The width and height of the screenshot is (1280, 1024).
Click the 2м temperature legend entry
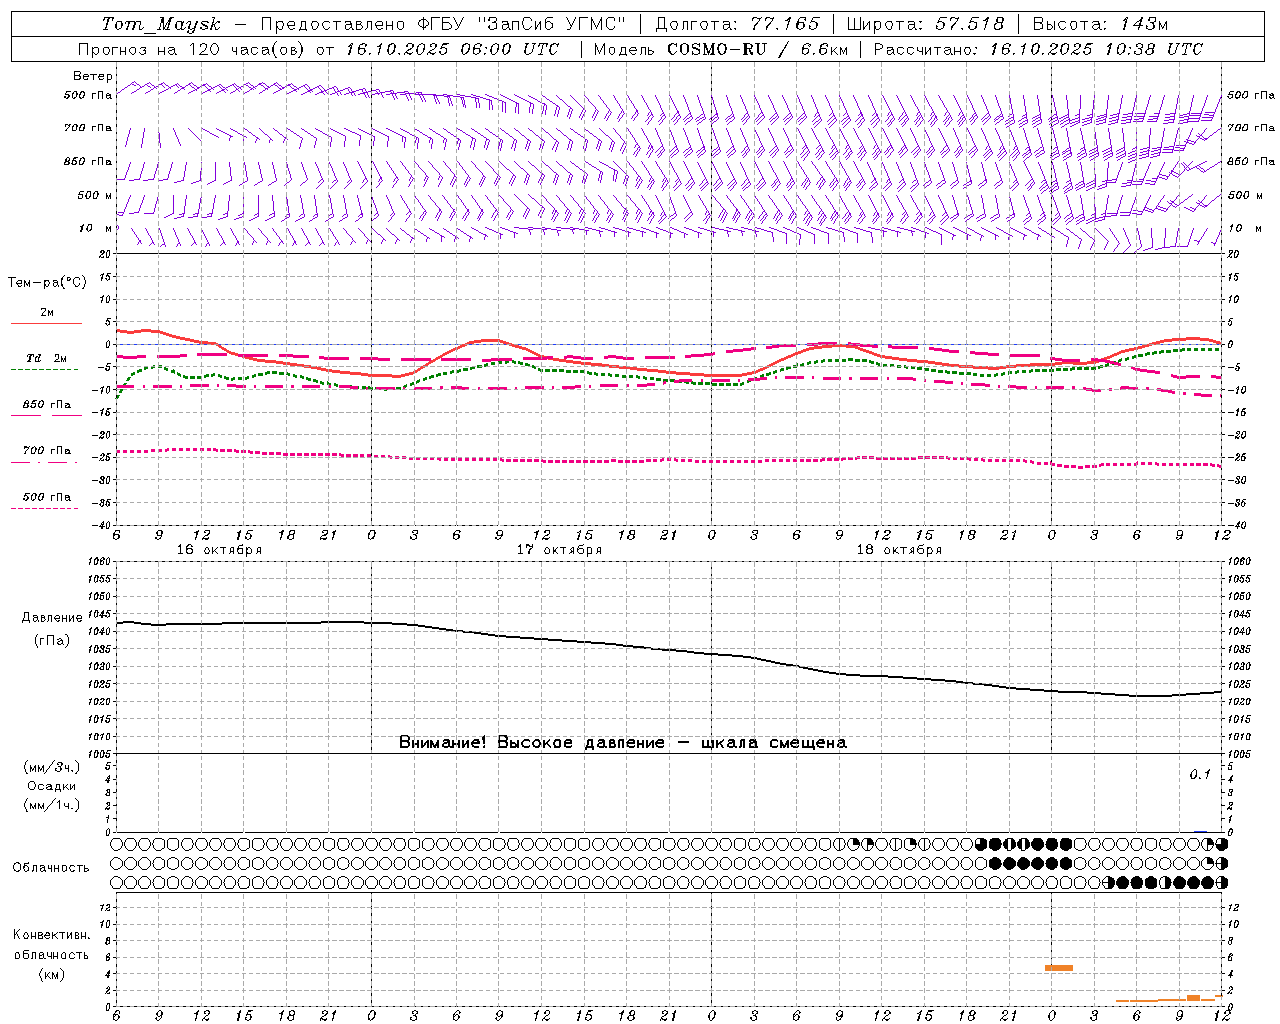click(x=46, y=313)
